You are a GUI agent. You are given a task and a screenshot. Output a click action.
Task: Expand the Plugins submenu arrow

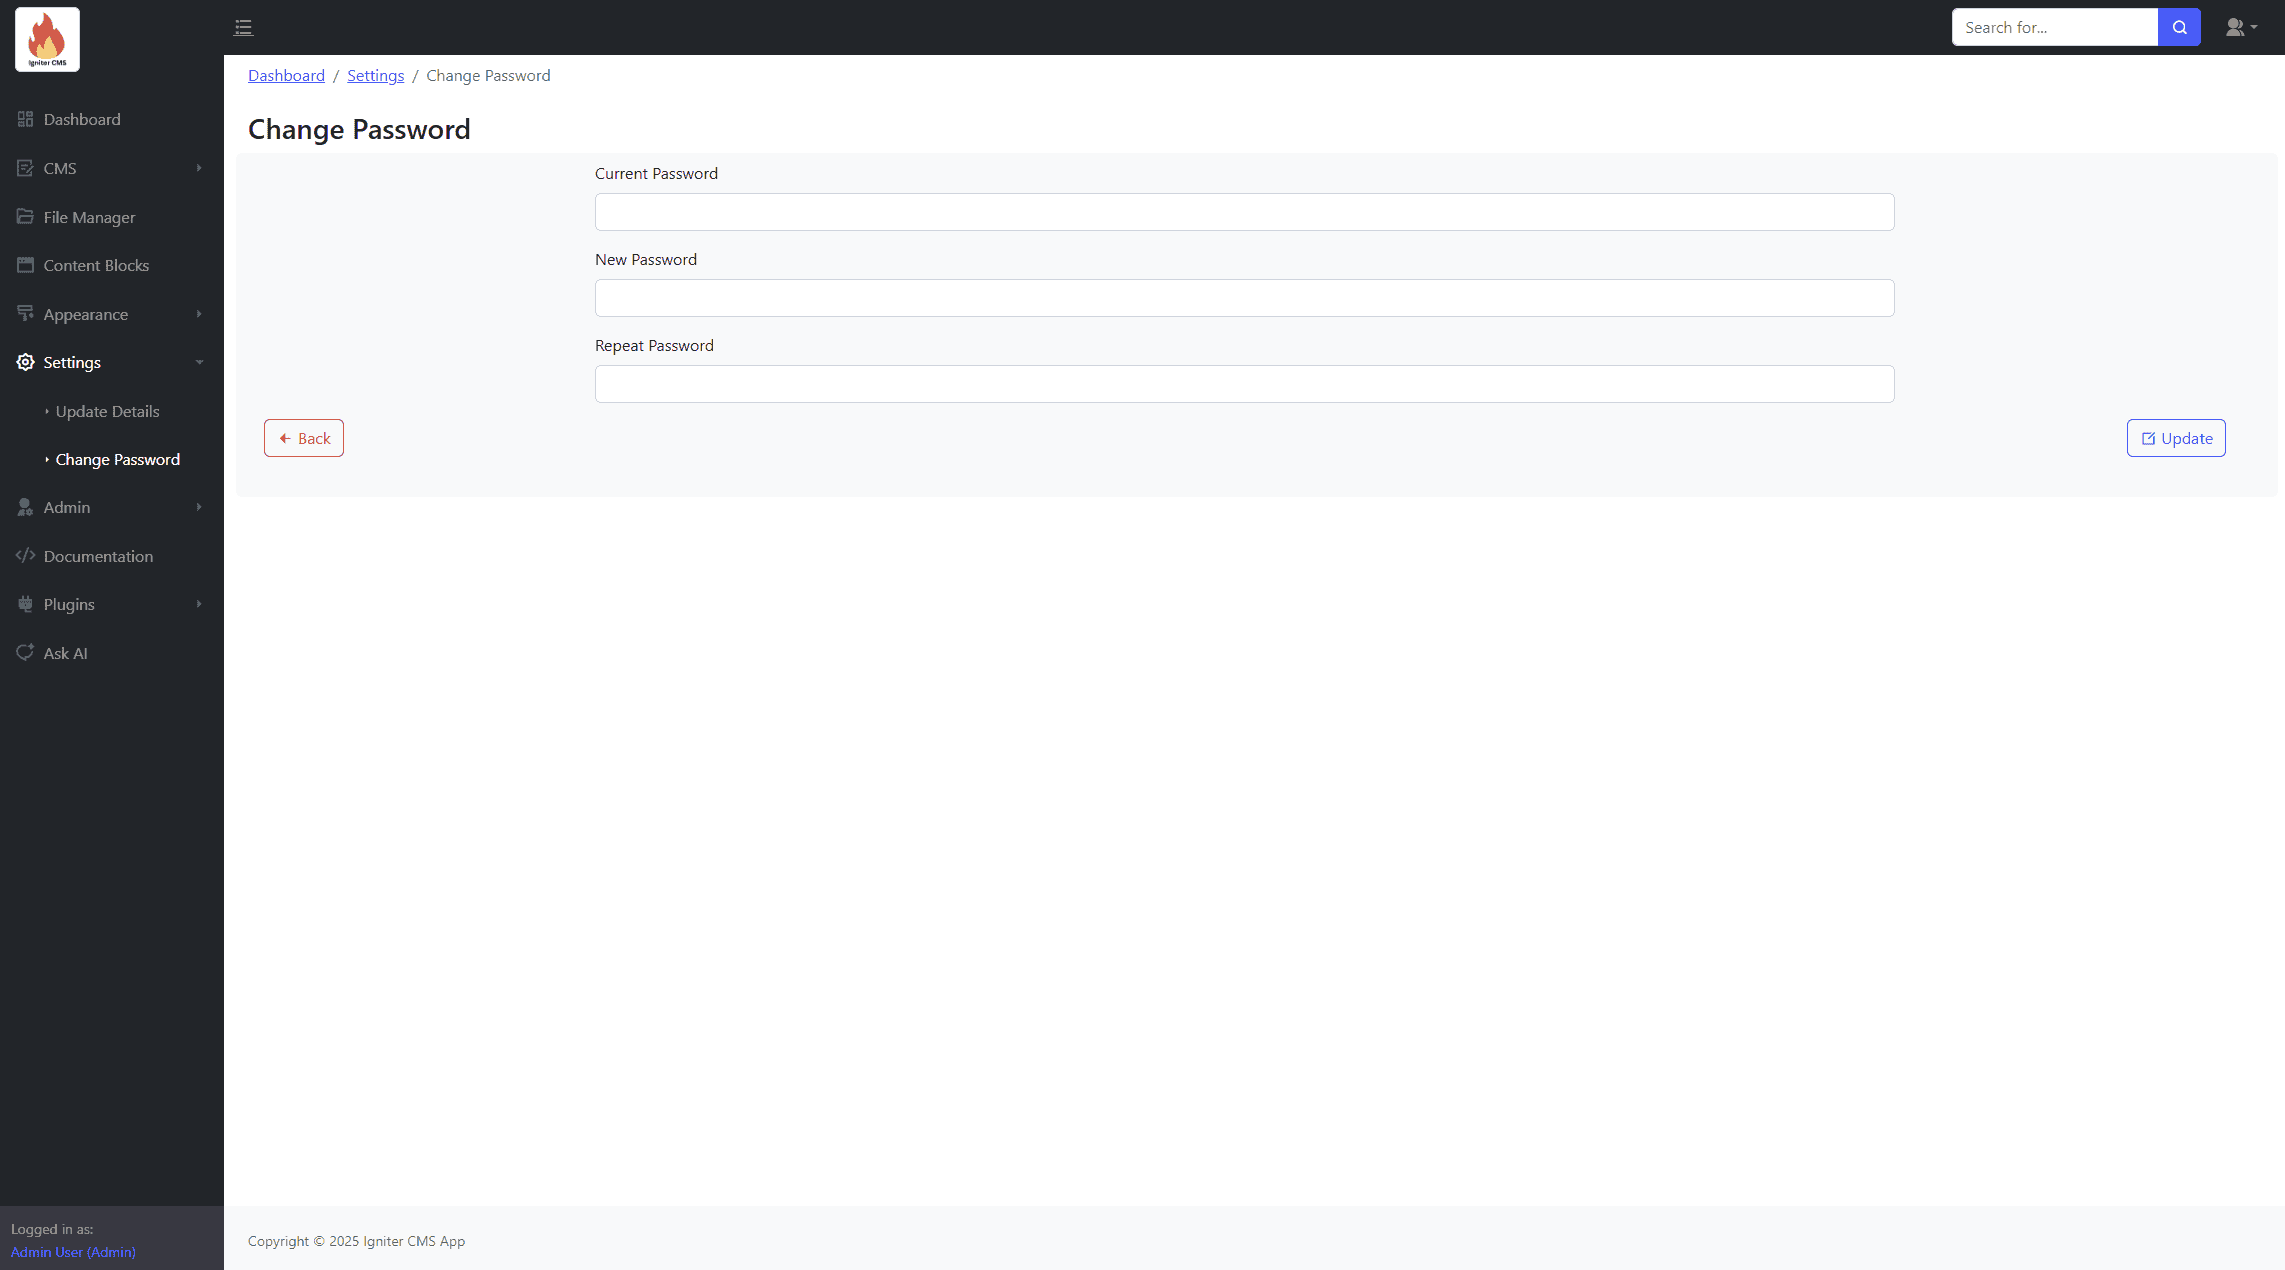pyautogui.click(x=199, y=604)
